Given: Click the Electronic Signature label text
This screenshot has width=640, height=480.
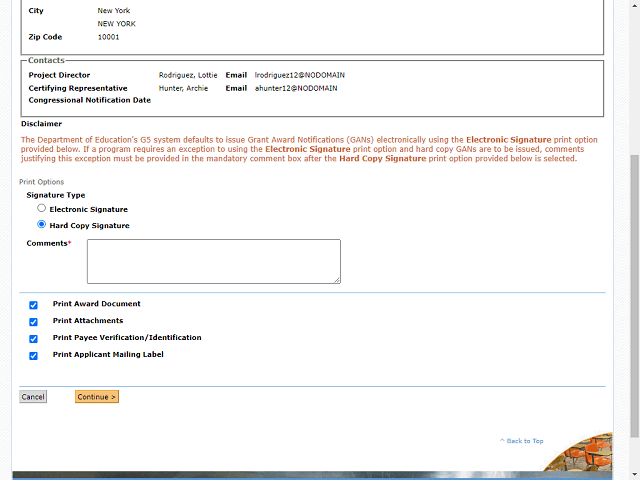Looking at the screenshot, I should point(89,209).
